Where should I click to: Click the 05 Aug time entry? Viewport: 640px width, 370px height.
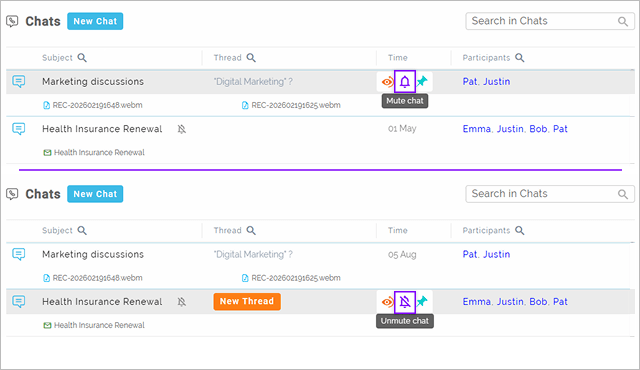tap(402, 255)
